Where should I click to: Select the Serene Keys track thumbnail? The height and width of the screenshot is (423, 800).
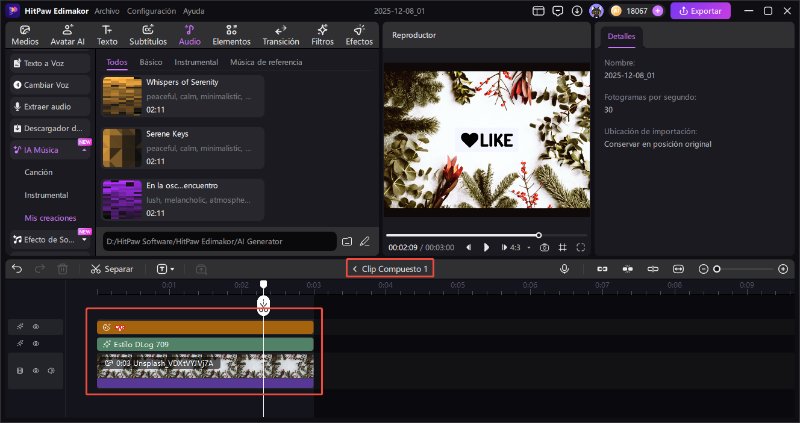[x=122, y=148]
